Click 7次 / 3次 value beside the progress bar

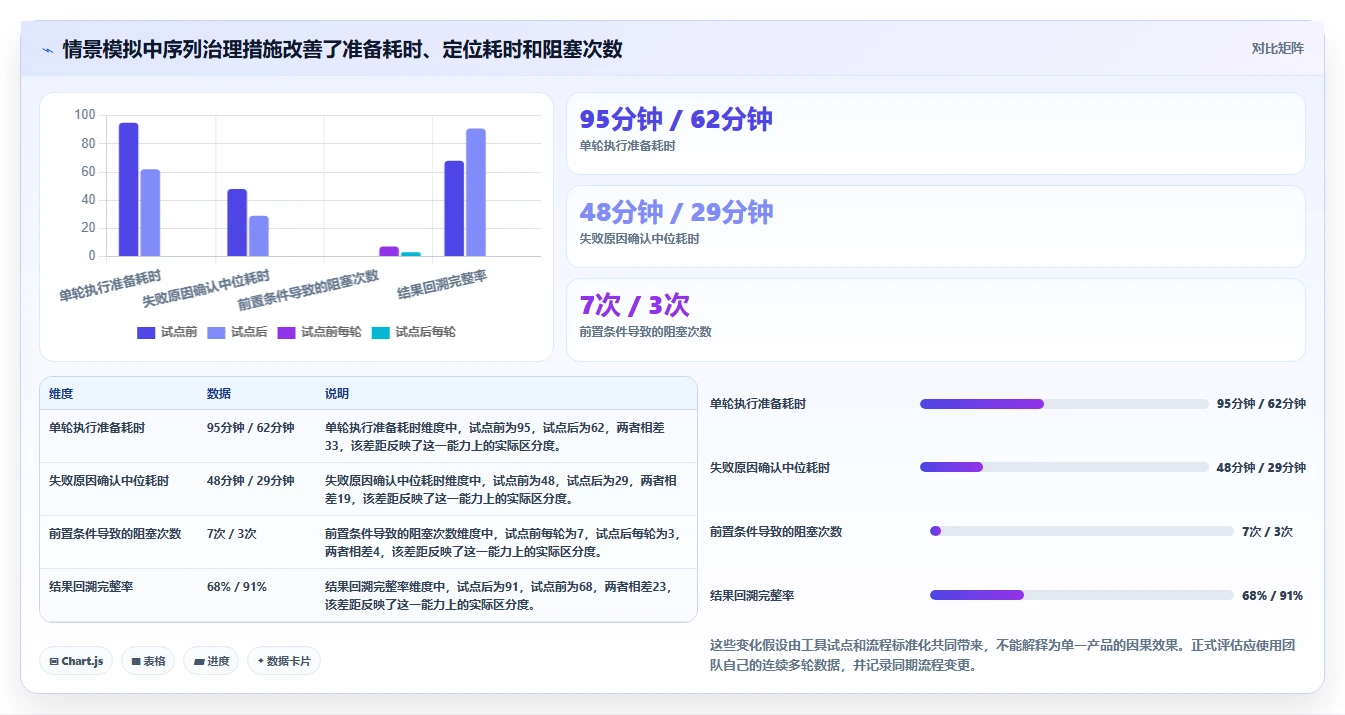(x=1267, y=531)
